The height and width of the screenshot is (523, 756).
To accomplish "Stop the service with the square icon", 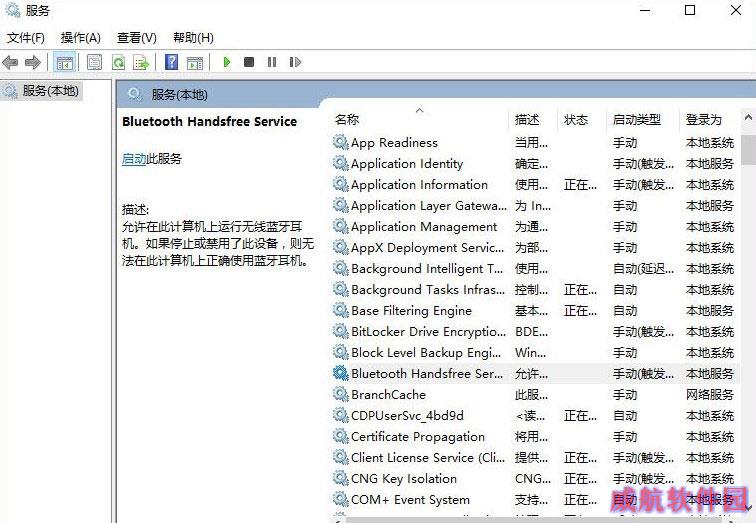I will [249, 62].
